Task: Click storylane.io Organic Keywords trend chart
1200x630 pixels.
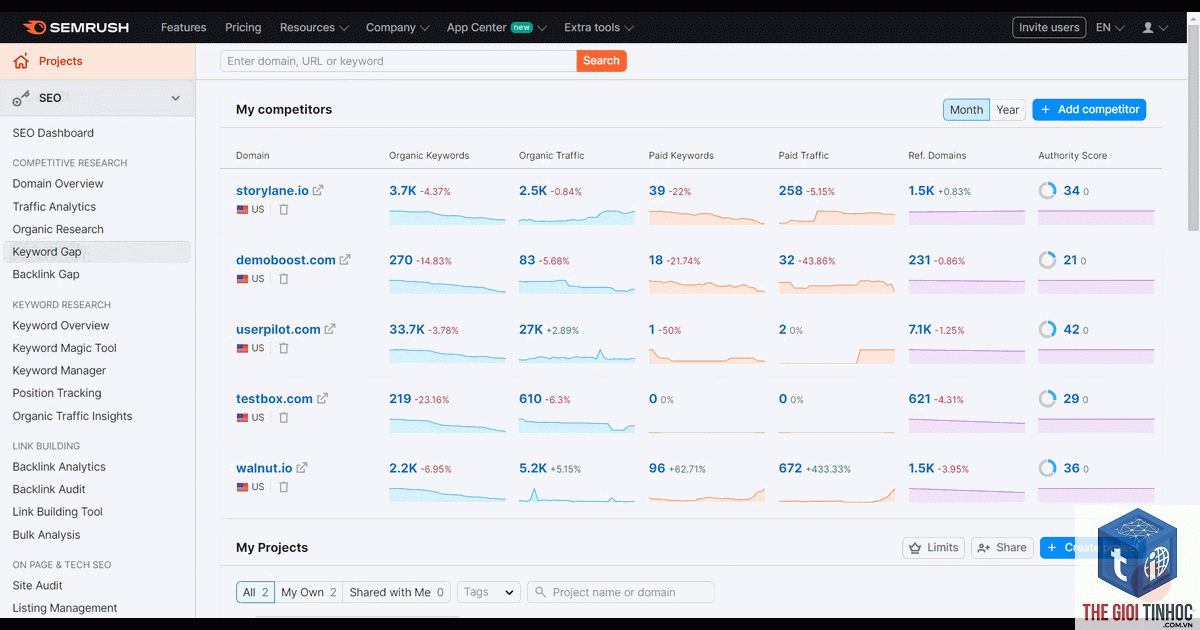Action: tap(446, 215)
